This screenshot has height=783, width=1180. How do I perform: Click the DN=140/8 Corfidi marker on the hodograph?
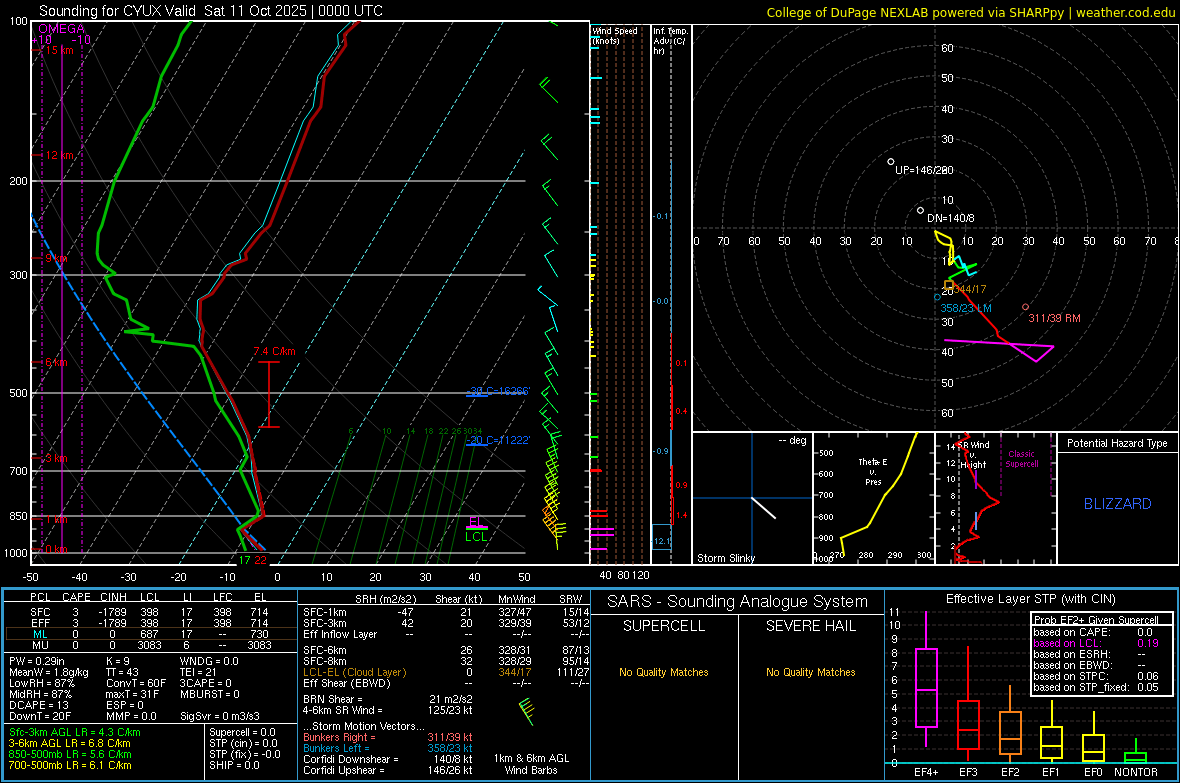tap(920, 211)
